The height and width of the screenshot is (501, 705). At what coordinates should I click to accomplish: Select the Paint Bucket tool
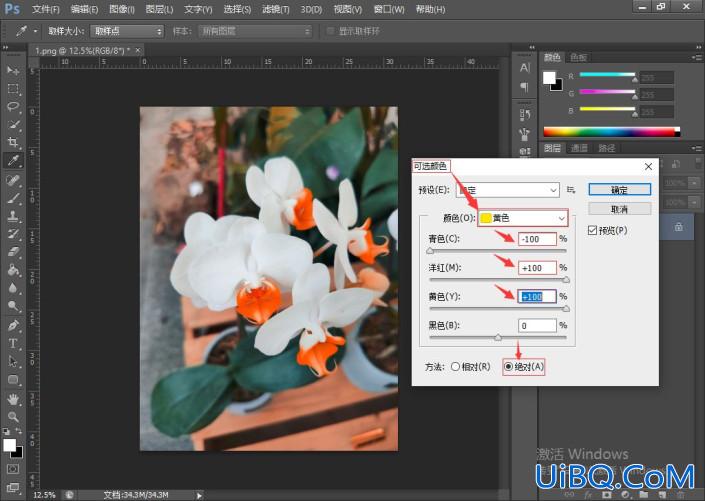tap(13, 270)
